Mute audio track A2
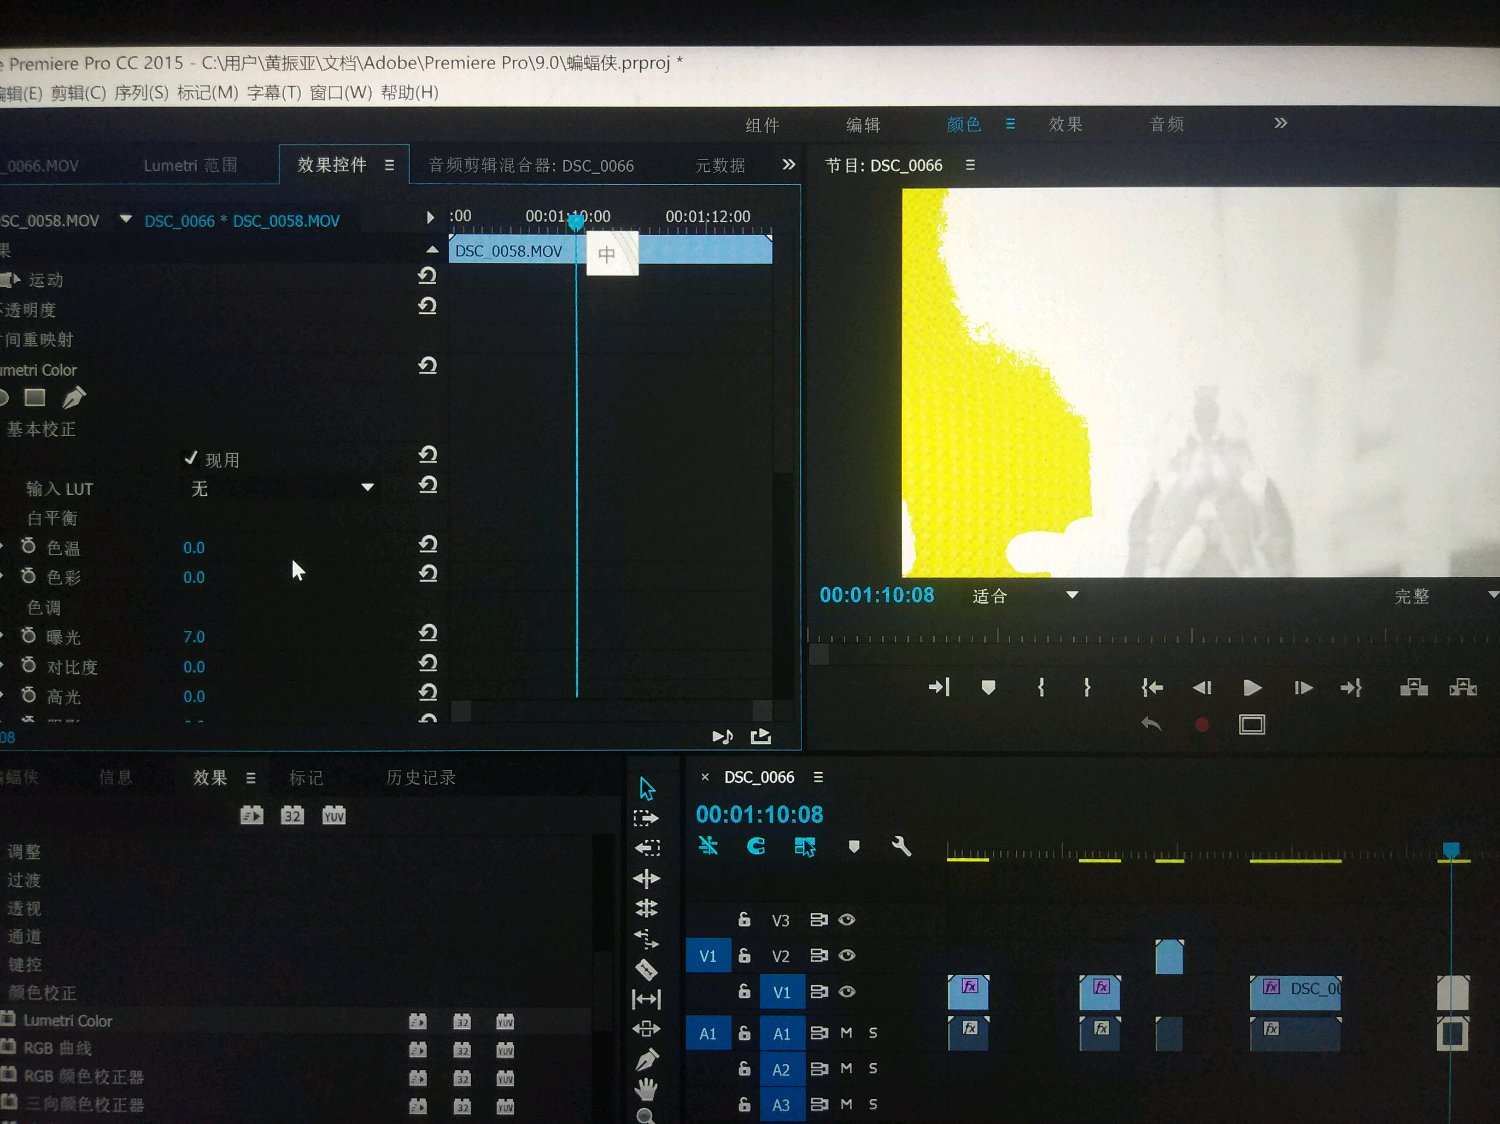This screenshot has width=1500, height=1124. 846,1069
